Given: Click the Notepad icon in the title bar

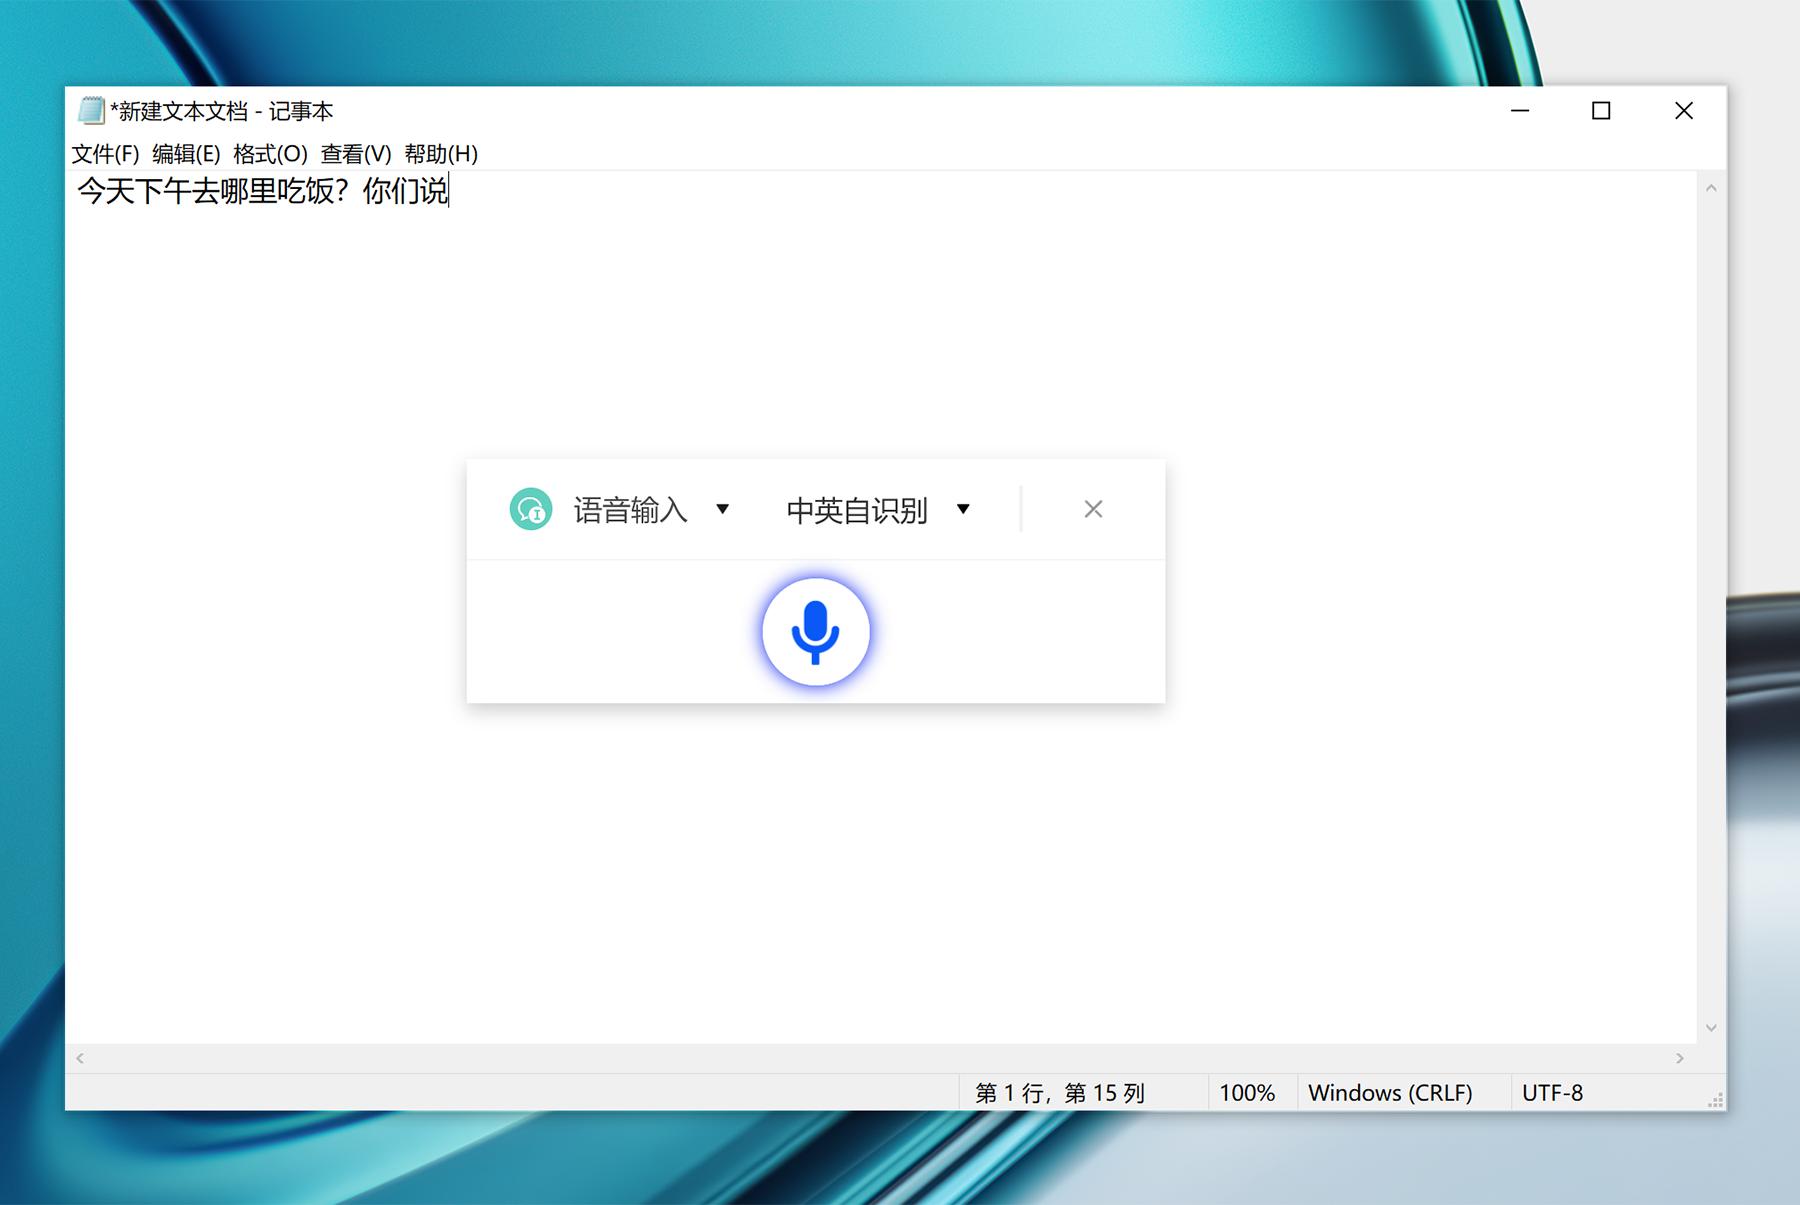Looking at the screenshot, I should (x=93, y=111).
